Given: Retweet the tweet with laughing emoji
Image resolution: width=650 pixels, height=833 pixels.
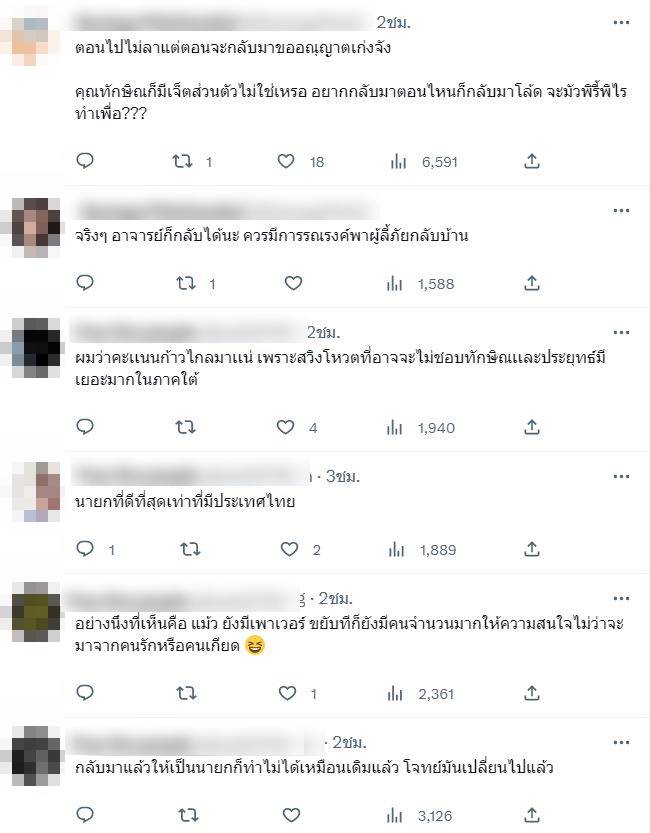Looking at the screenshot, I should (x=186, y=693).
